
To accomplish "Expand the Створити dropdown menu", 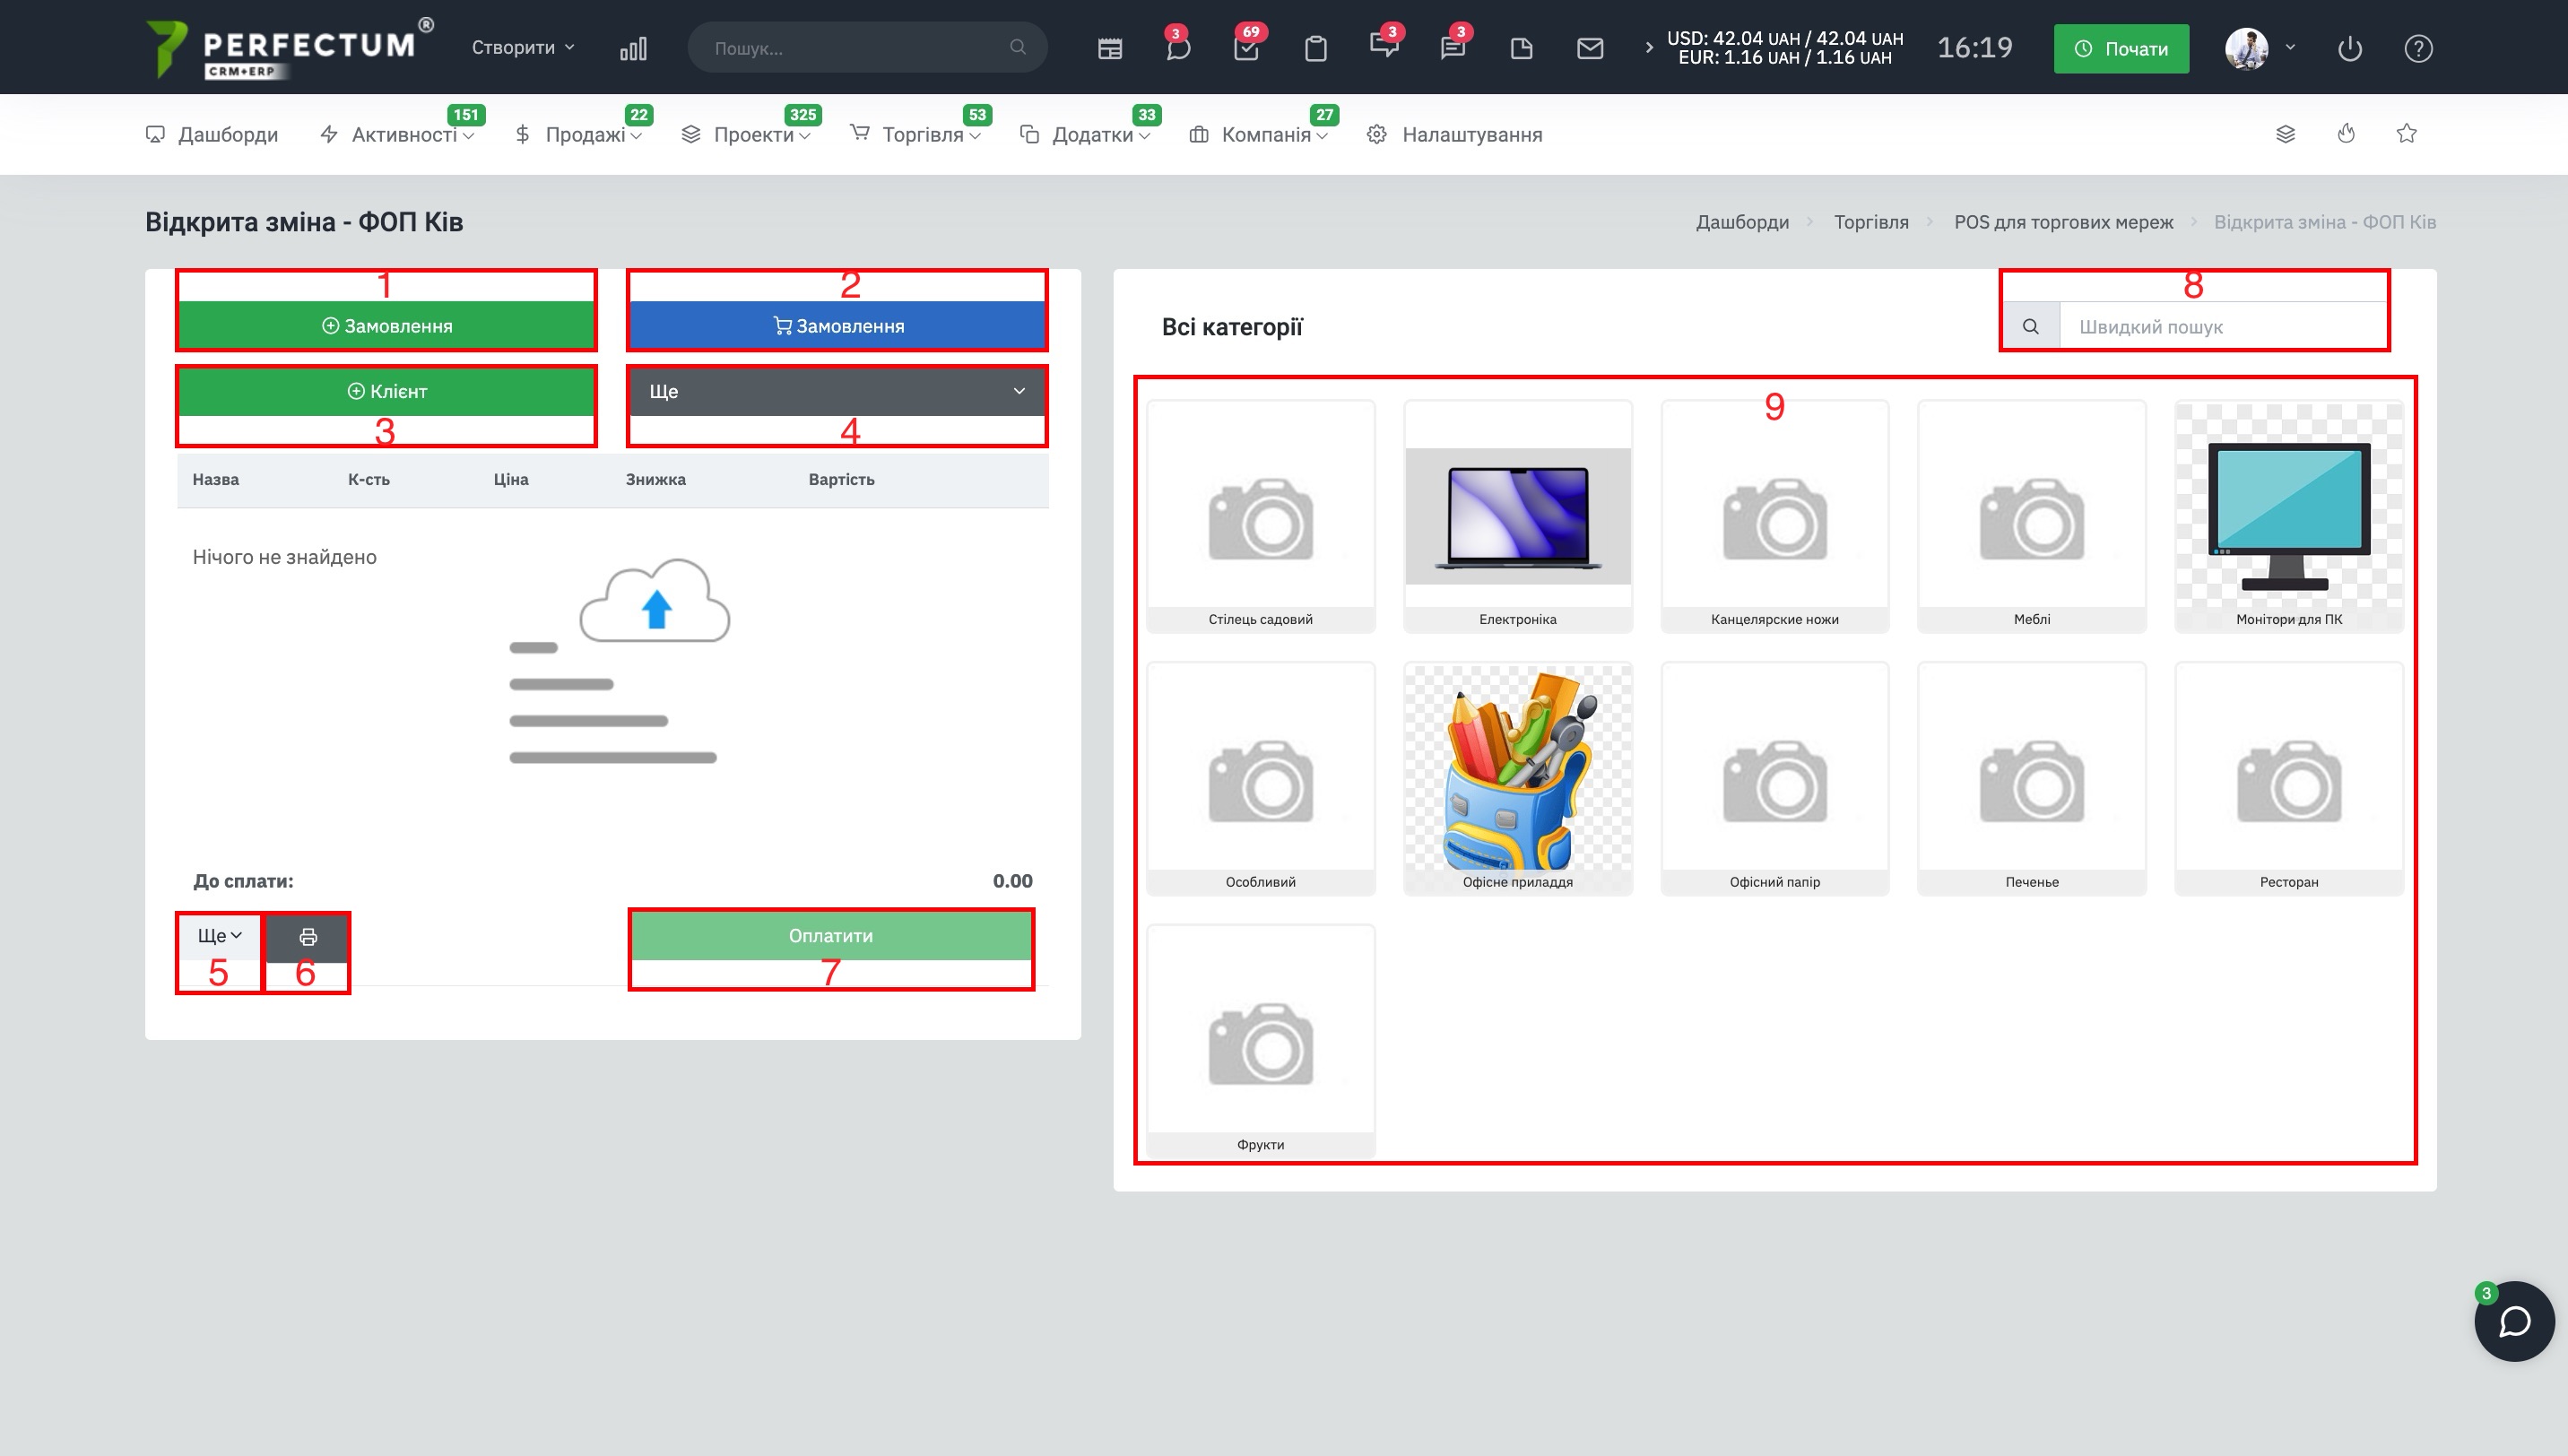I will [523, 48].
